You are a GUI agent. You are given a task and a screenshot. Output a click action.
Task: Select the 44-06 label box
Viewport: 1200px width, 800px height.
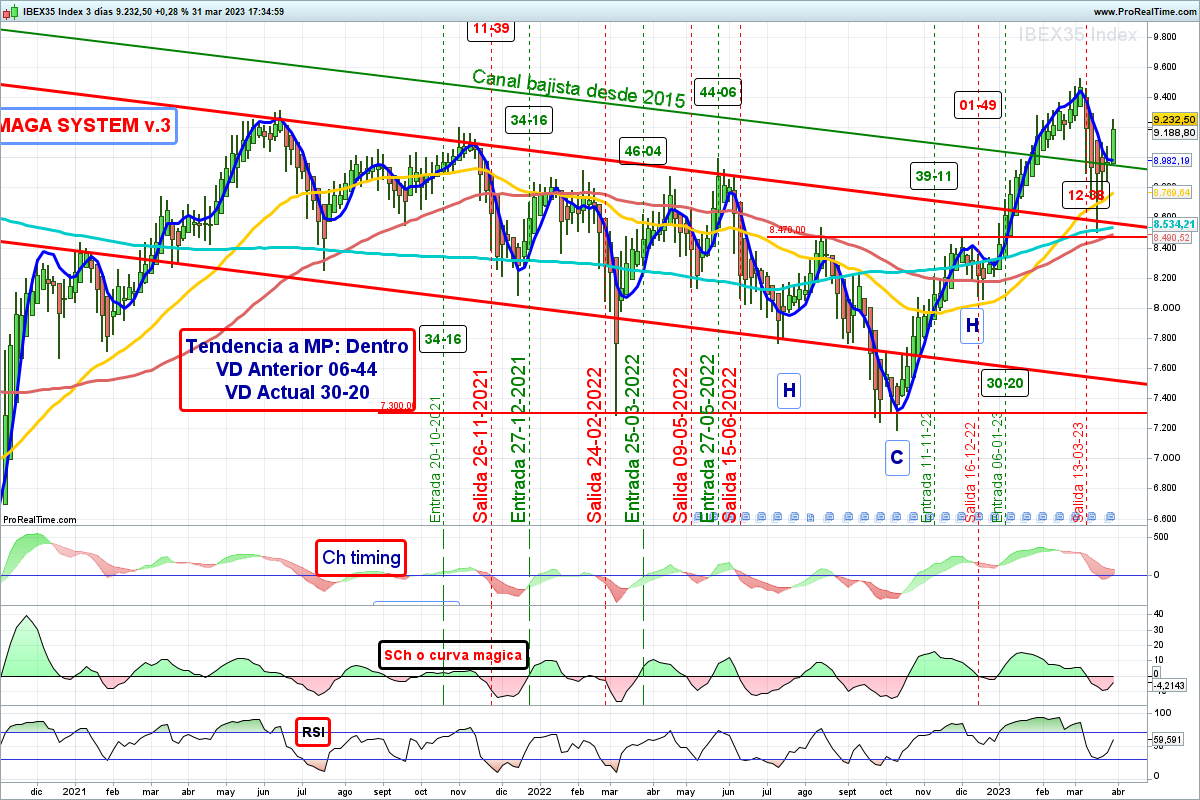coord(718,92)
